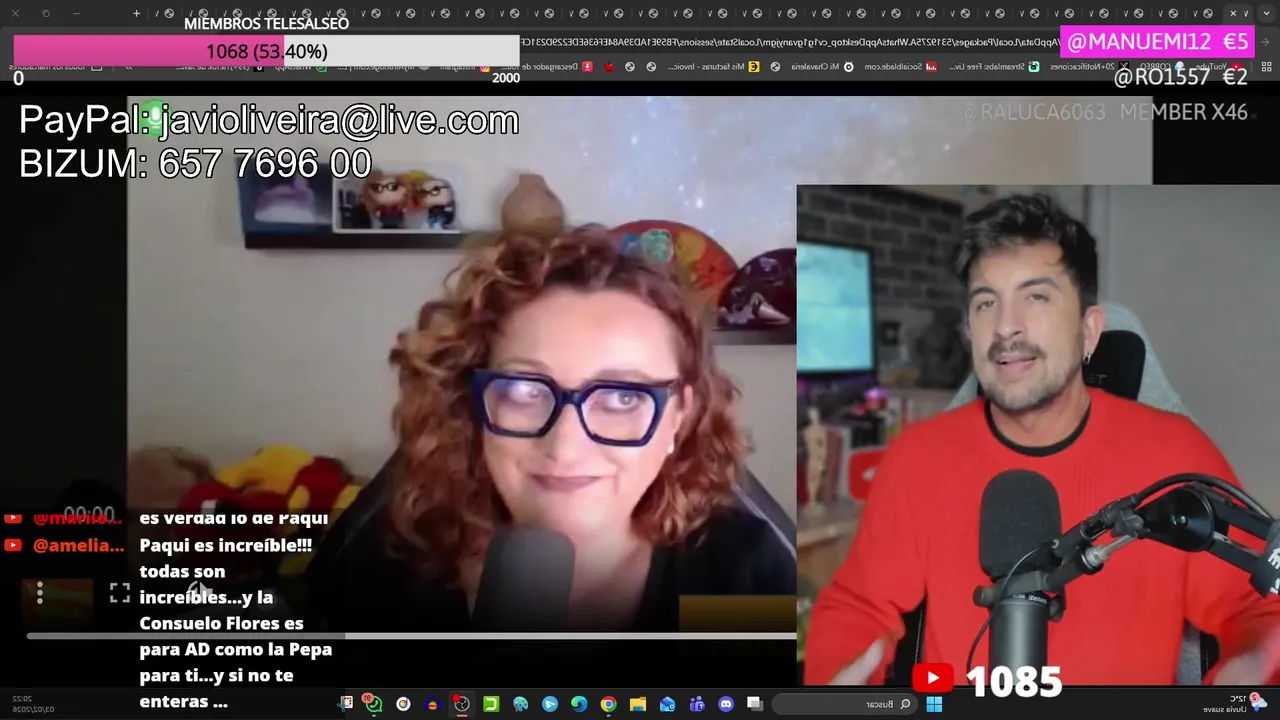
Task: Click the YouTube logo beside 1085 viewers
Action: [x=932, y=678]
